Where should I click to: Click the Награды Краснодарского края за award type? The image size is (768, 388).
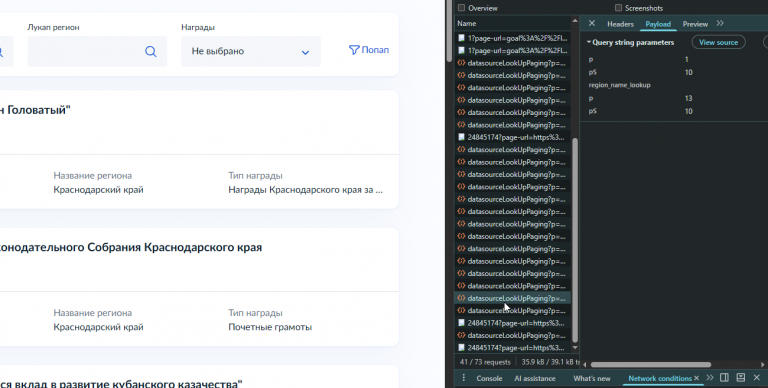306,190
